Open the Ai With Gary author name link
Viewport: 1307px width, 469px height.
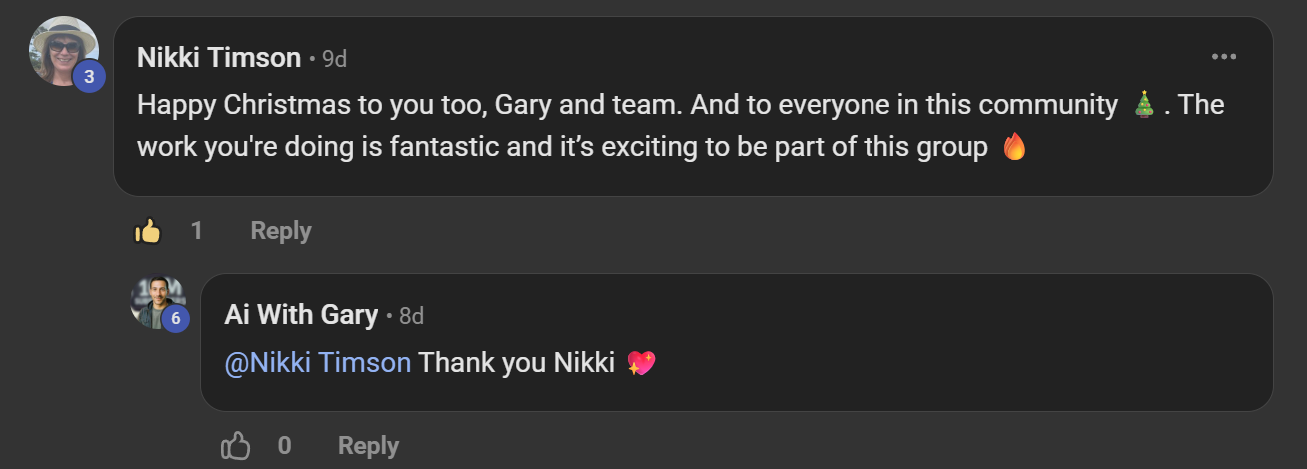click(301, 315)
